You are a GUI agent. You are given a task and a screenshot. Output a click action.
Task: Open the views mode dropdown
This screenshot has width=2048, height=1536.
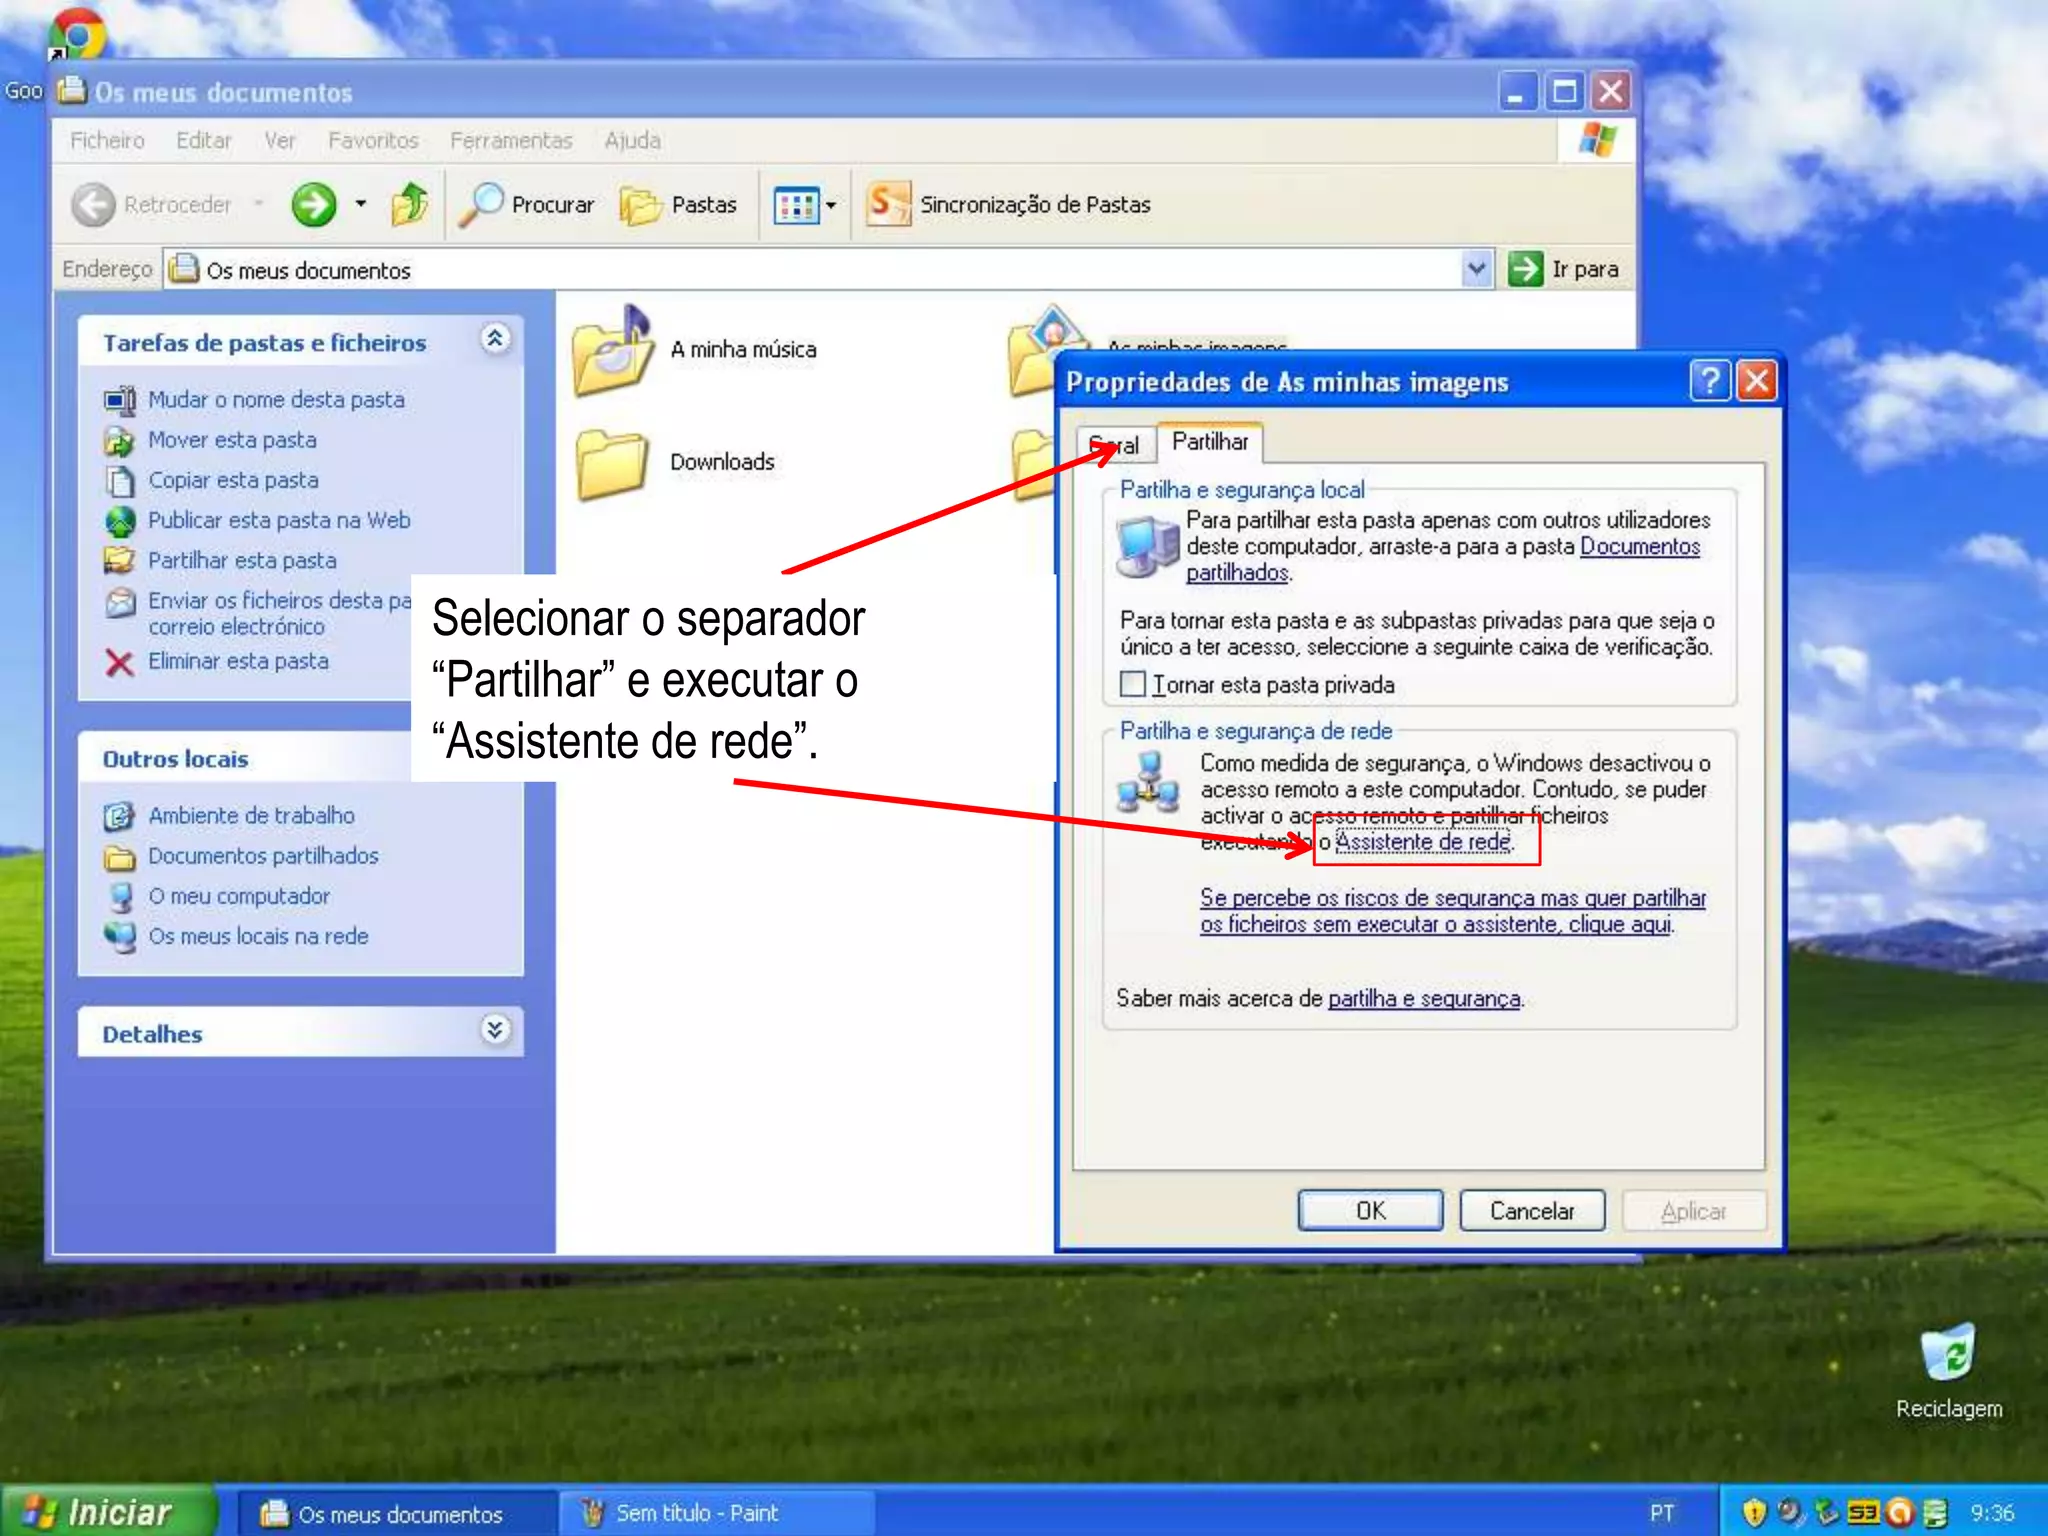pos(805,206)
